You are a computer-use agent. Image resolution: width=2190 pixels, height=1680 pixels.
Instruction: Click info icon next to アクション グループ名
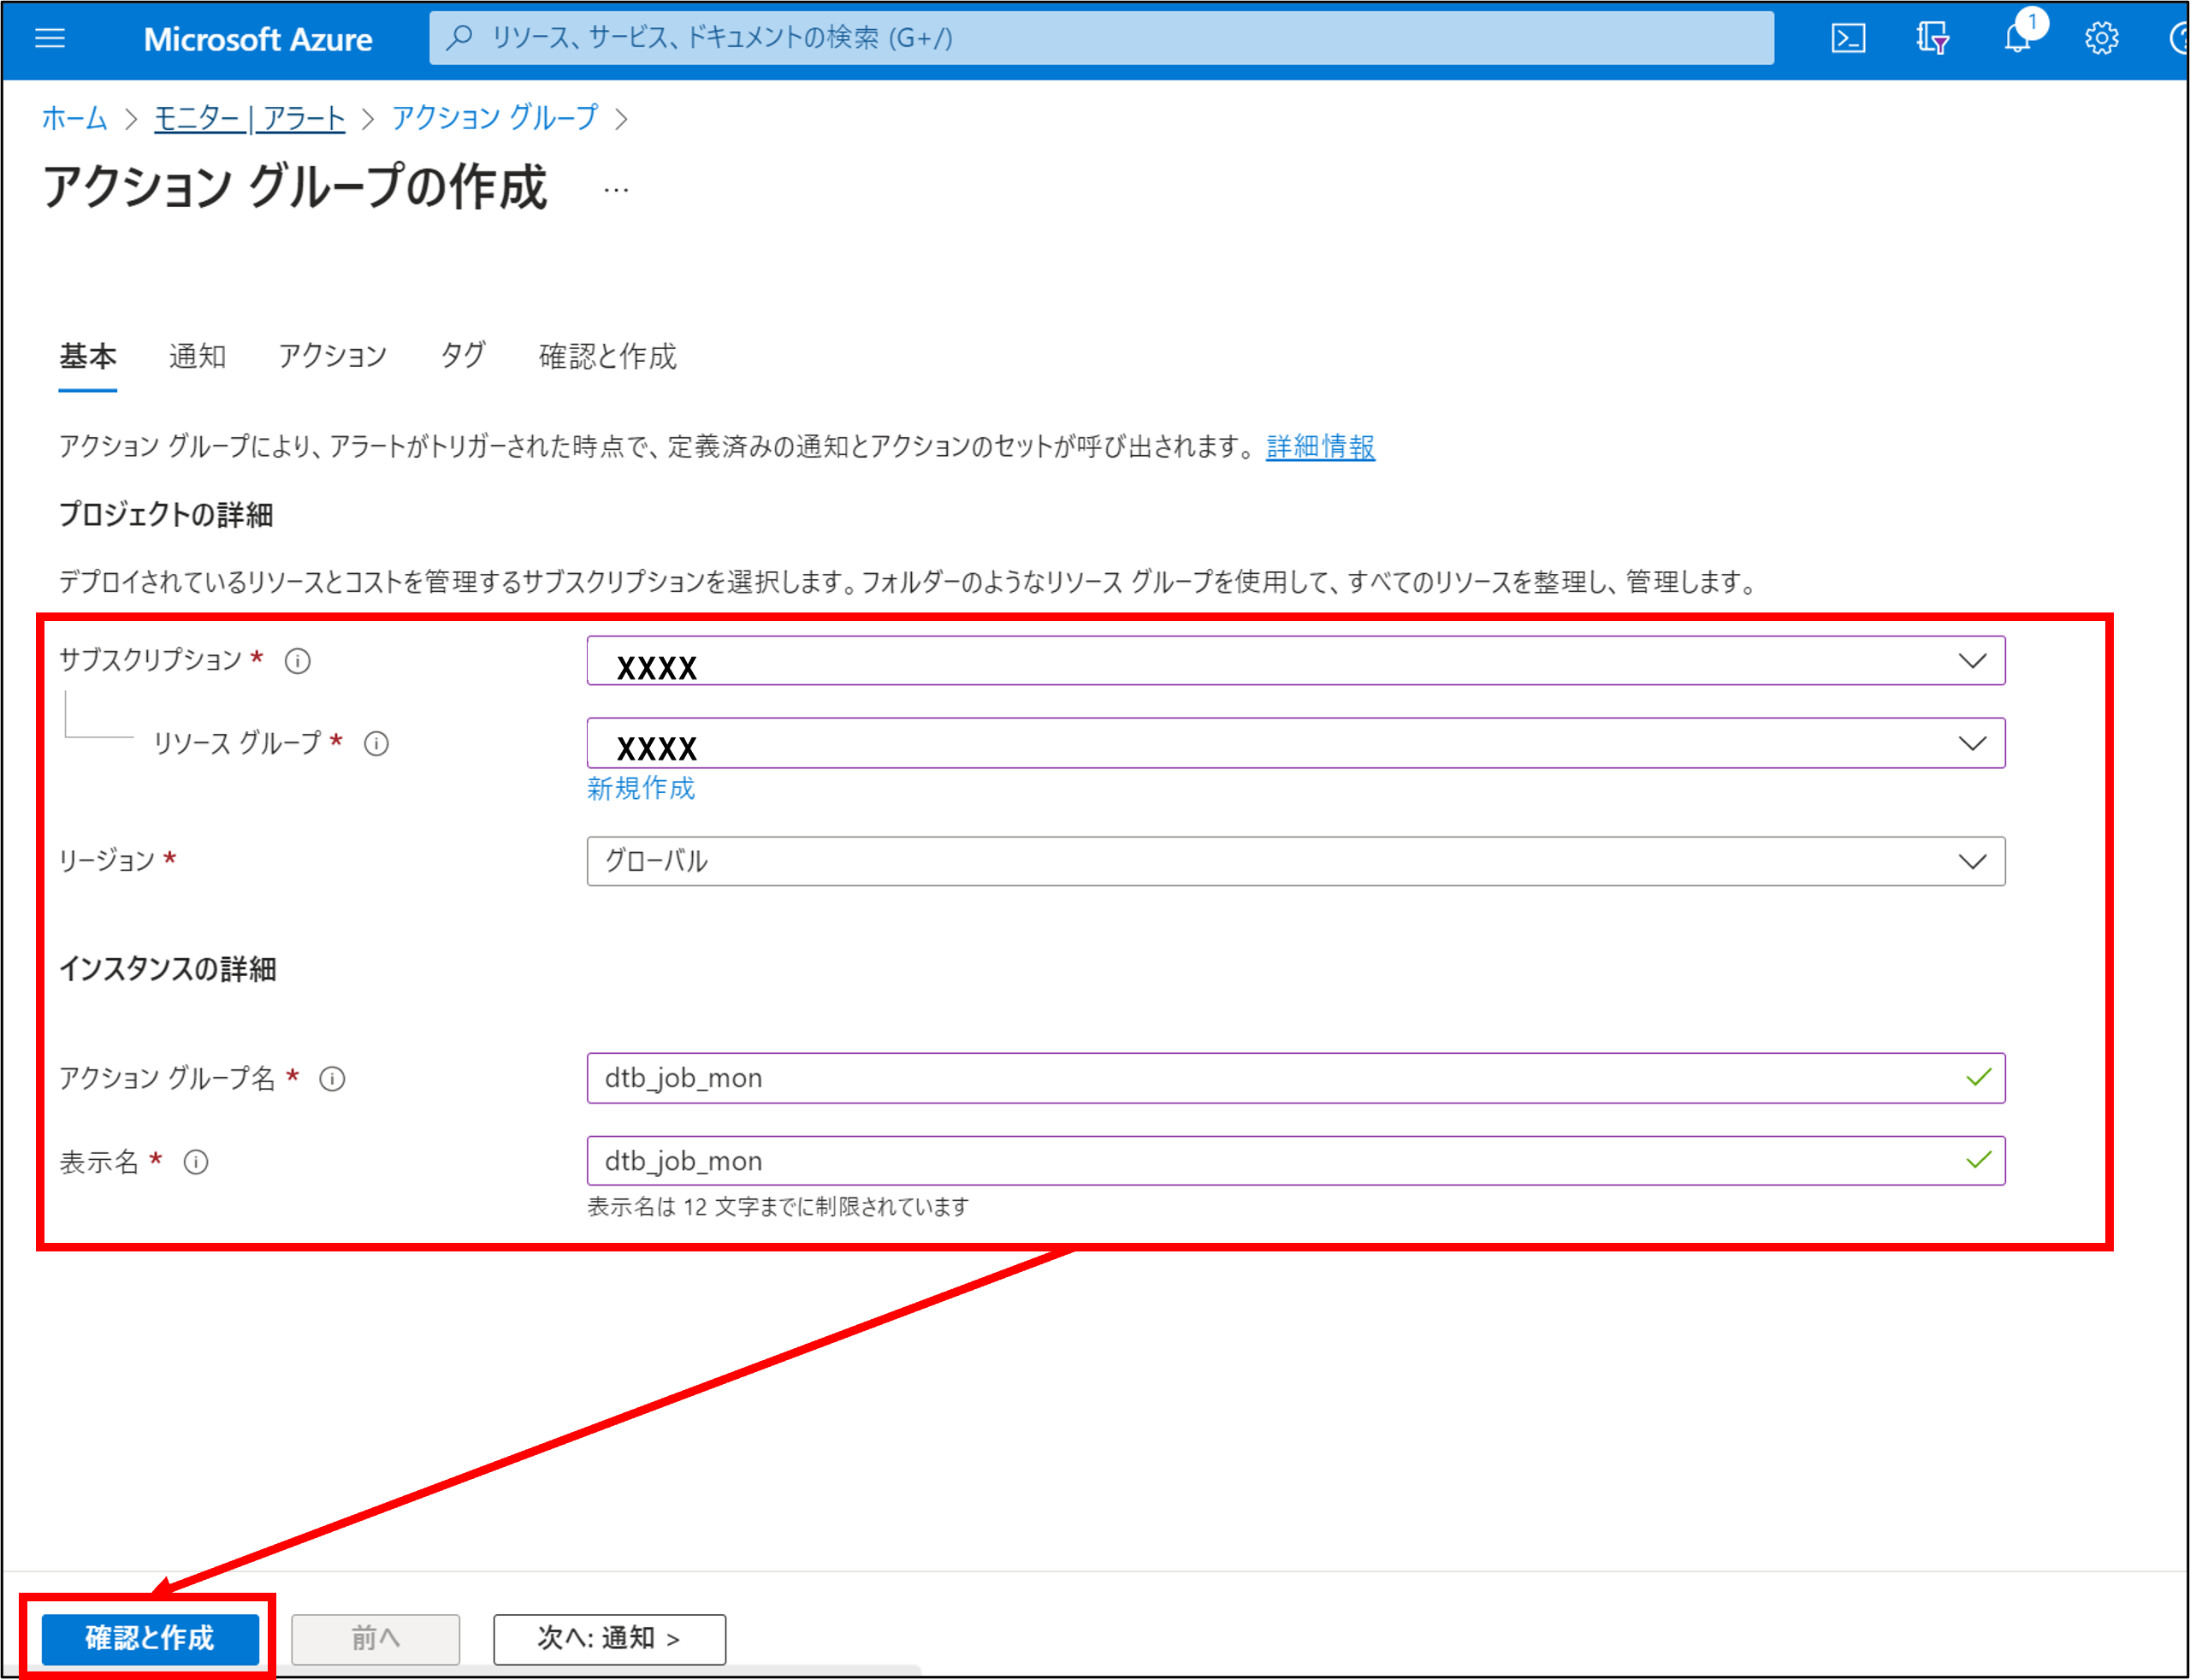click(332, 1079)
